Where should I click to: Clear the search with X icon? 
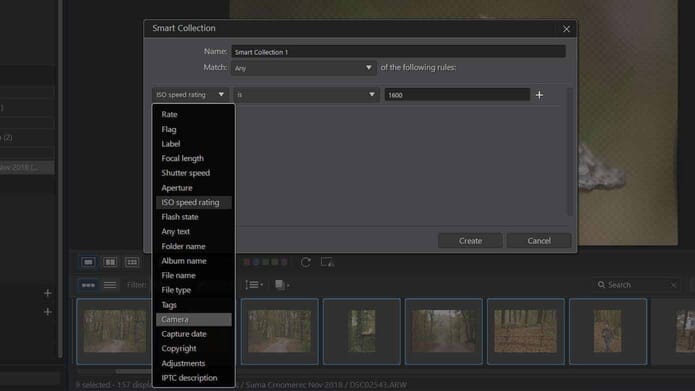click(x=673, y=285)
